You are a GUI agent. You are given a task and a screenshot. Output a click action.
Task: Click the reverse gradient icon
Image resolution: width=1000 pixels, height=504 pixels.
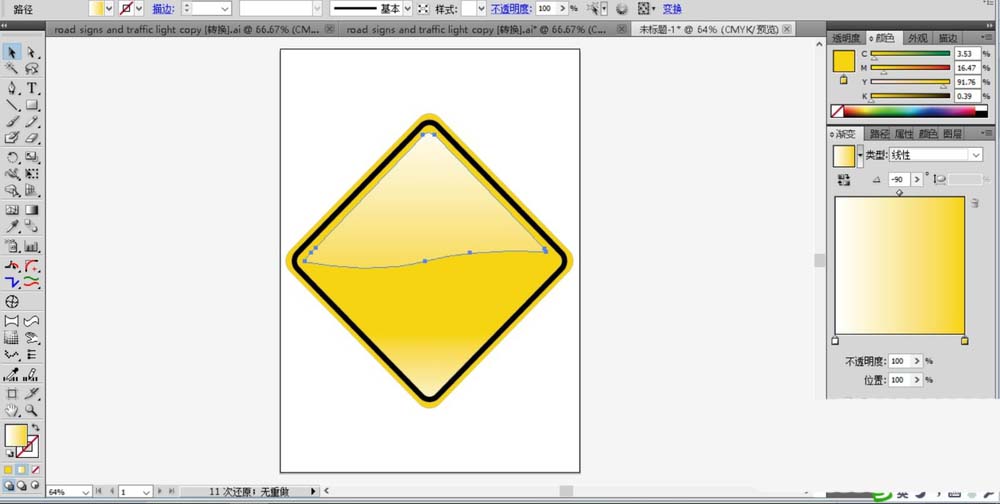[844, 180]
